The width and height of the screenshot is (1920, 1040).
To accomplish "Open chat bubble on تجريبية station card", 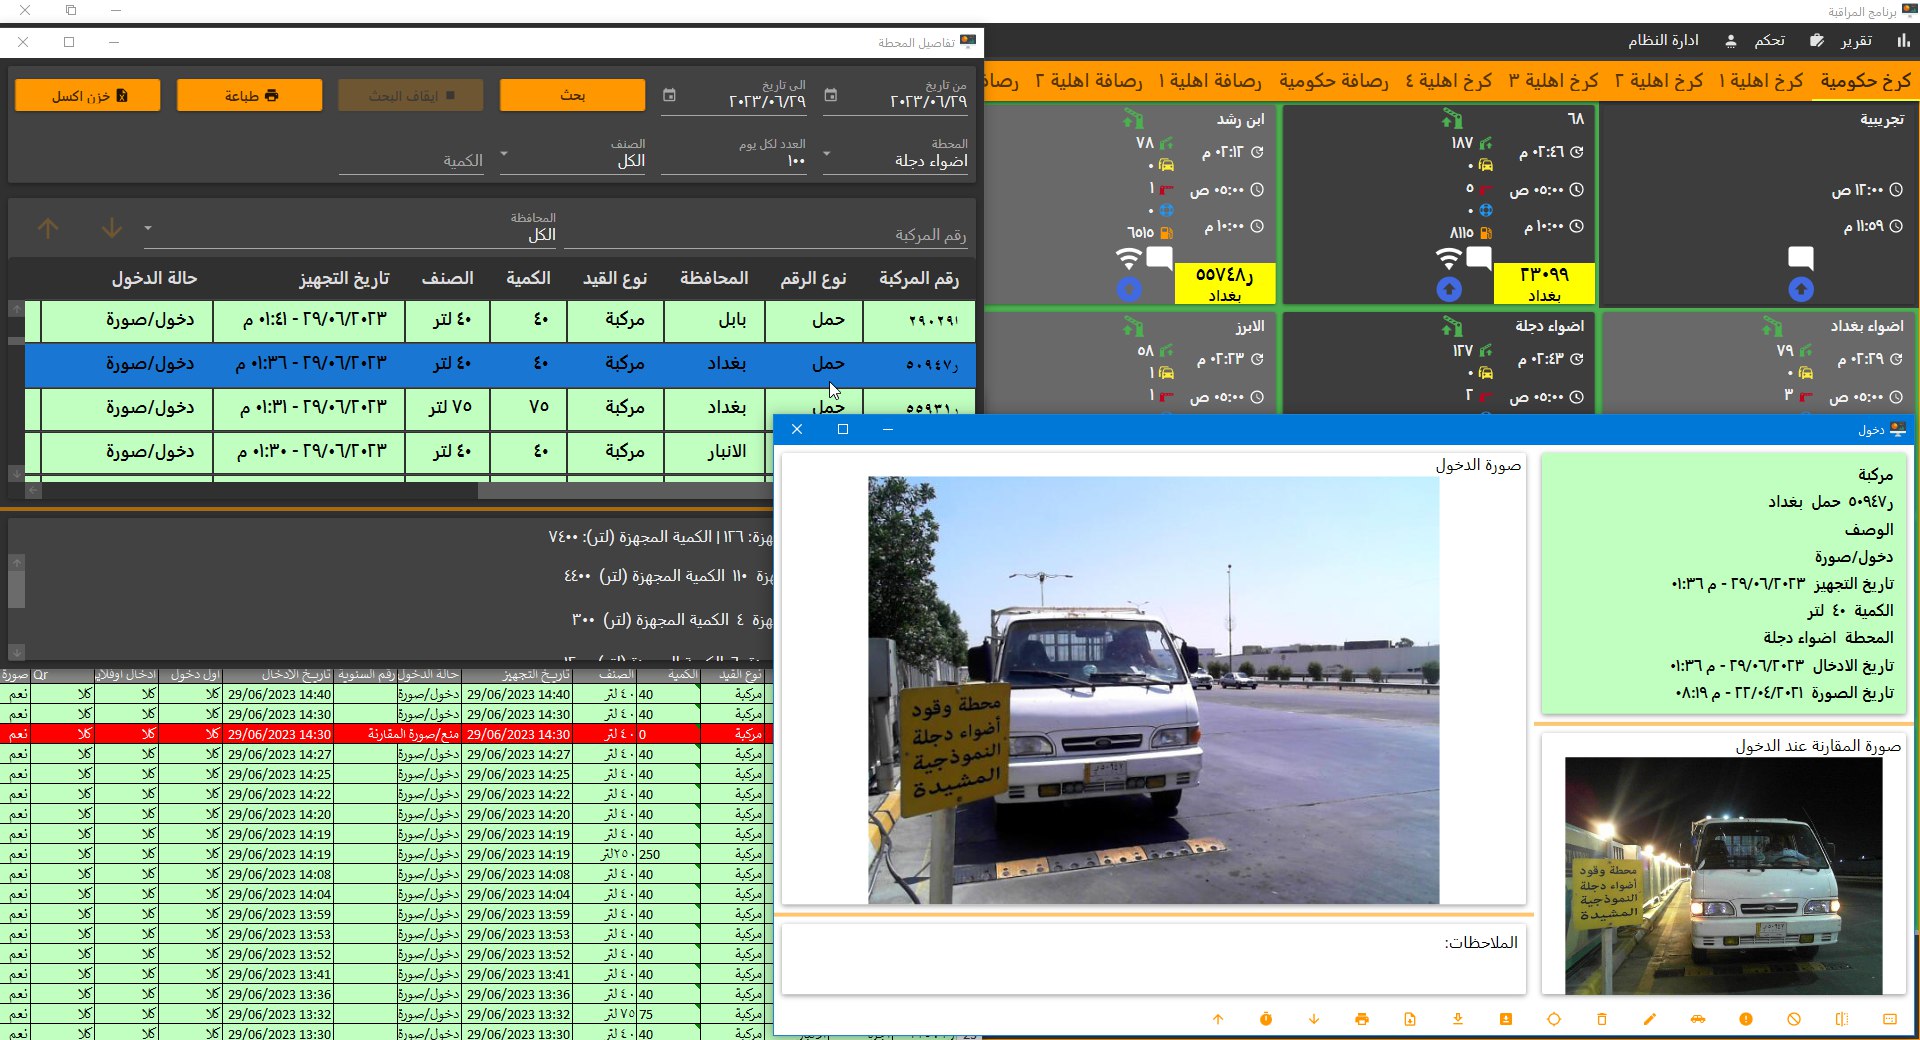I will [x=1800, y=259].
